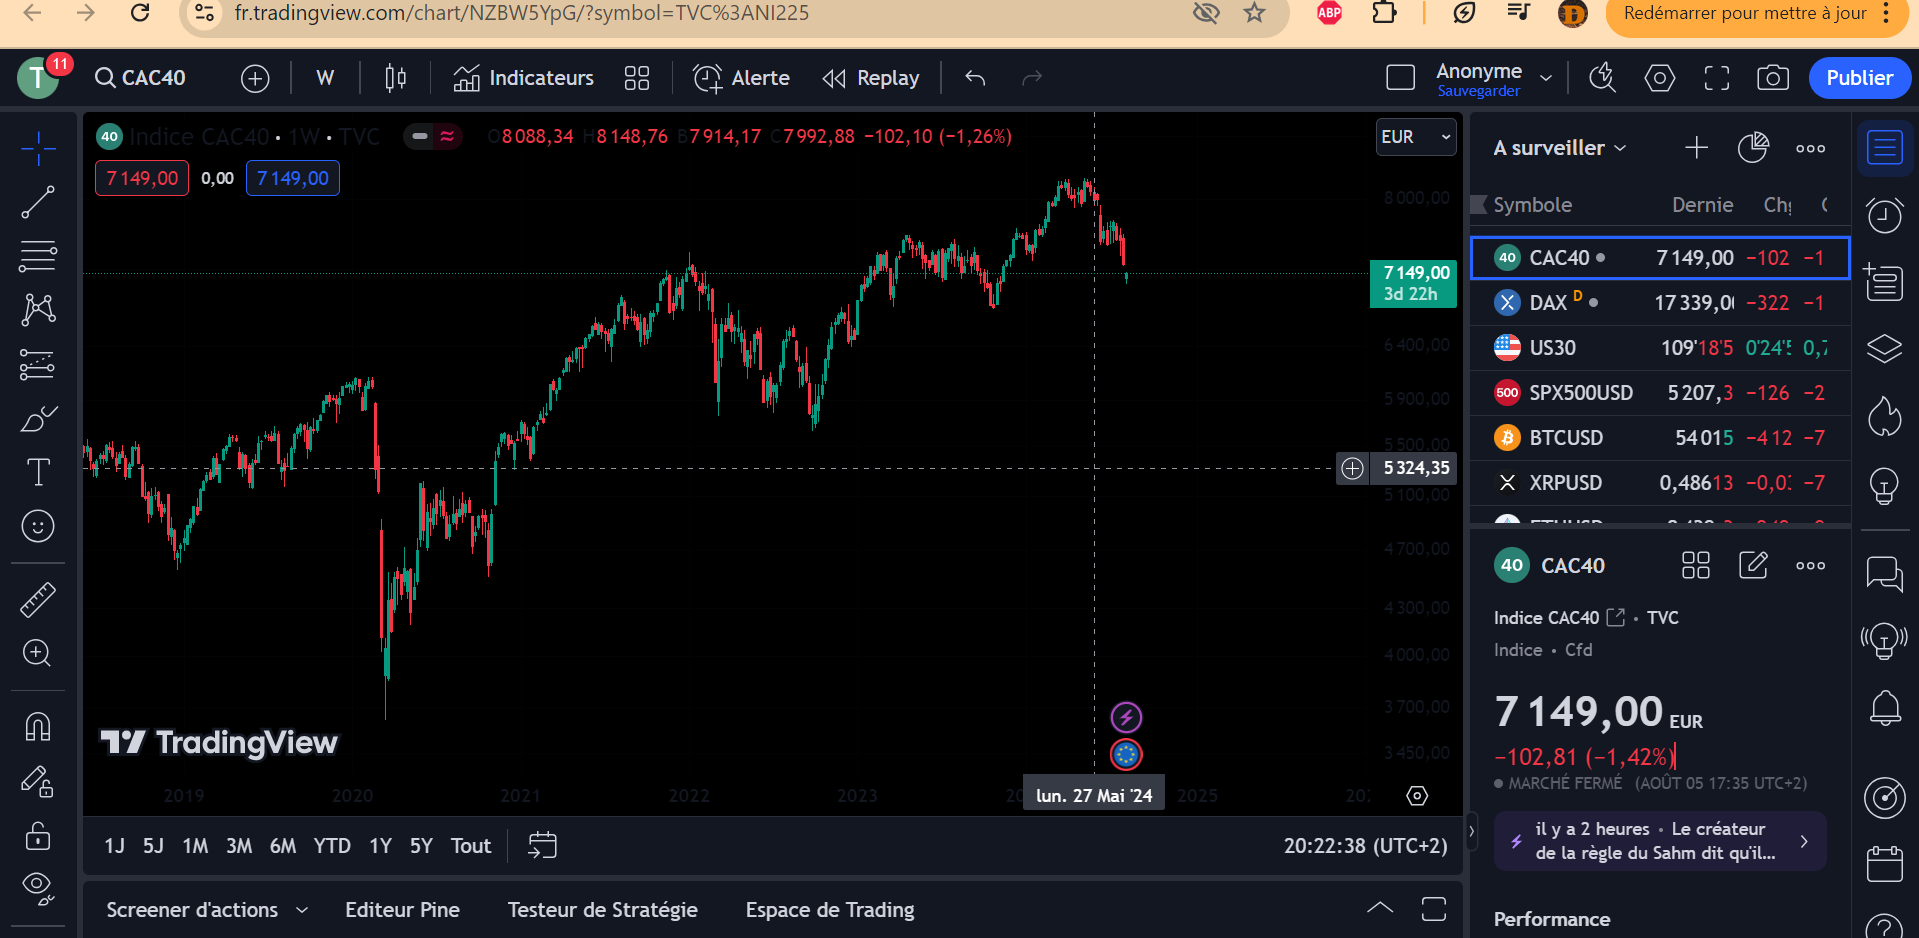Undo the last chart action
Image resolution: width=1919 pixels, height=938 pixels.
coord(975,78)
